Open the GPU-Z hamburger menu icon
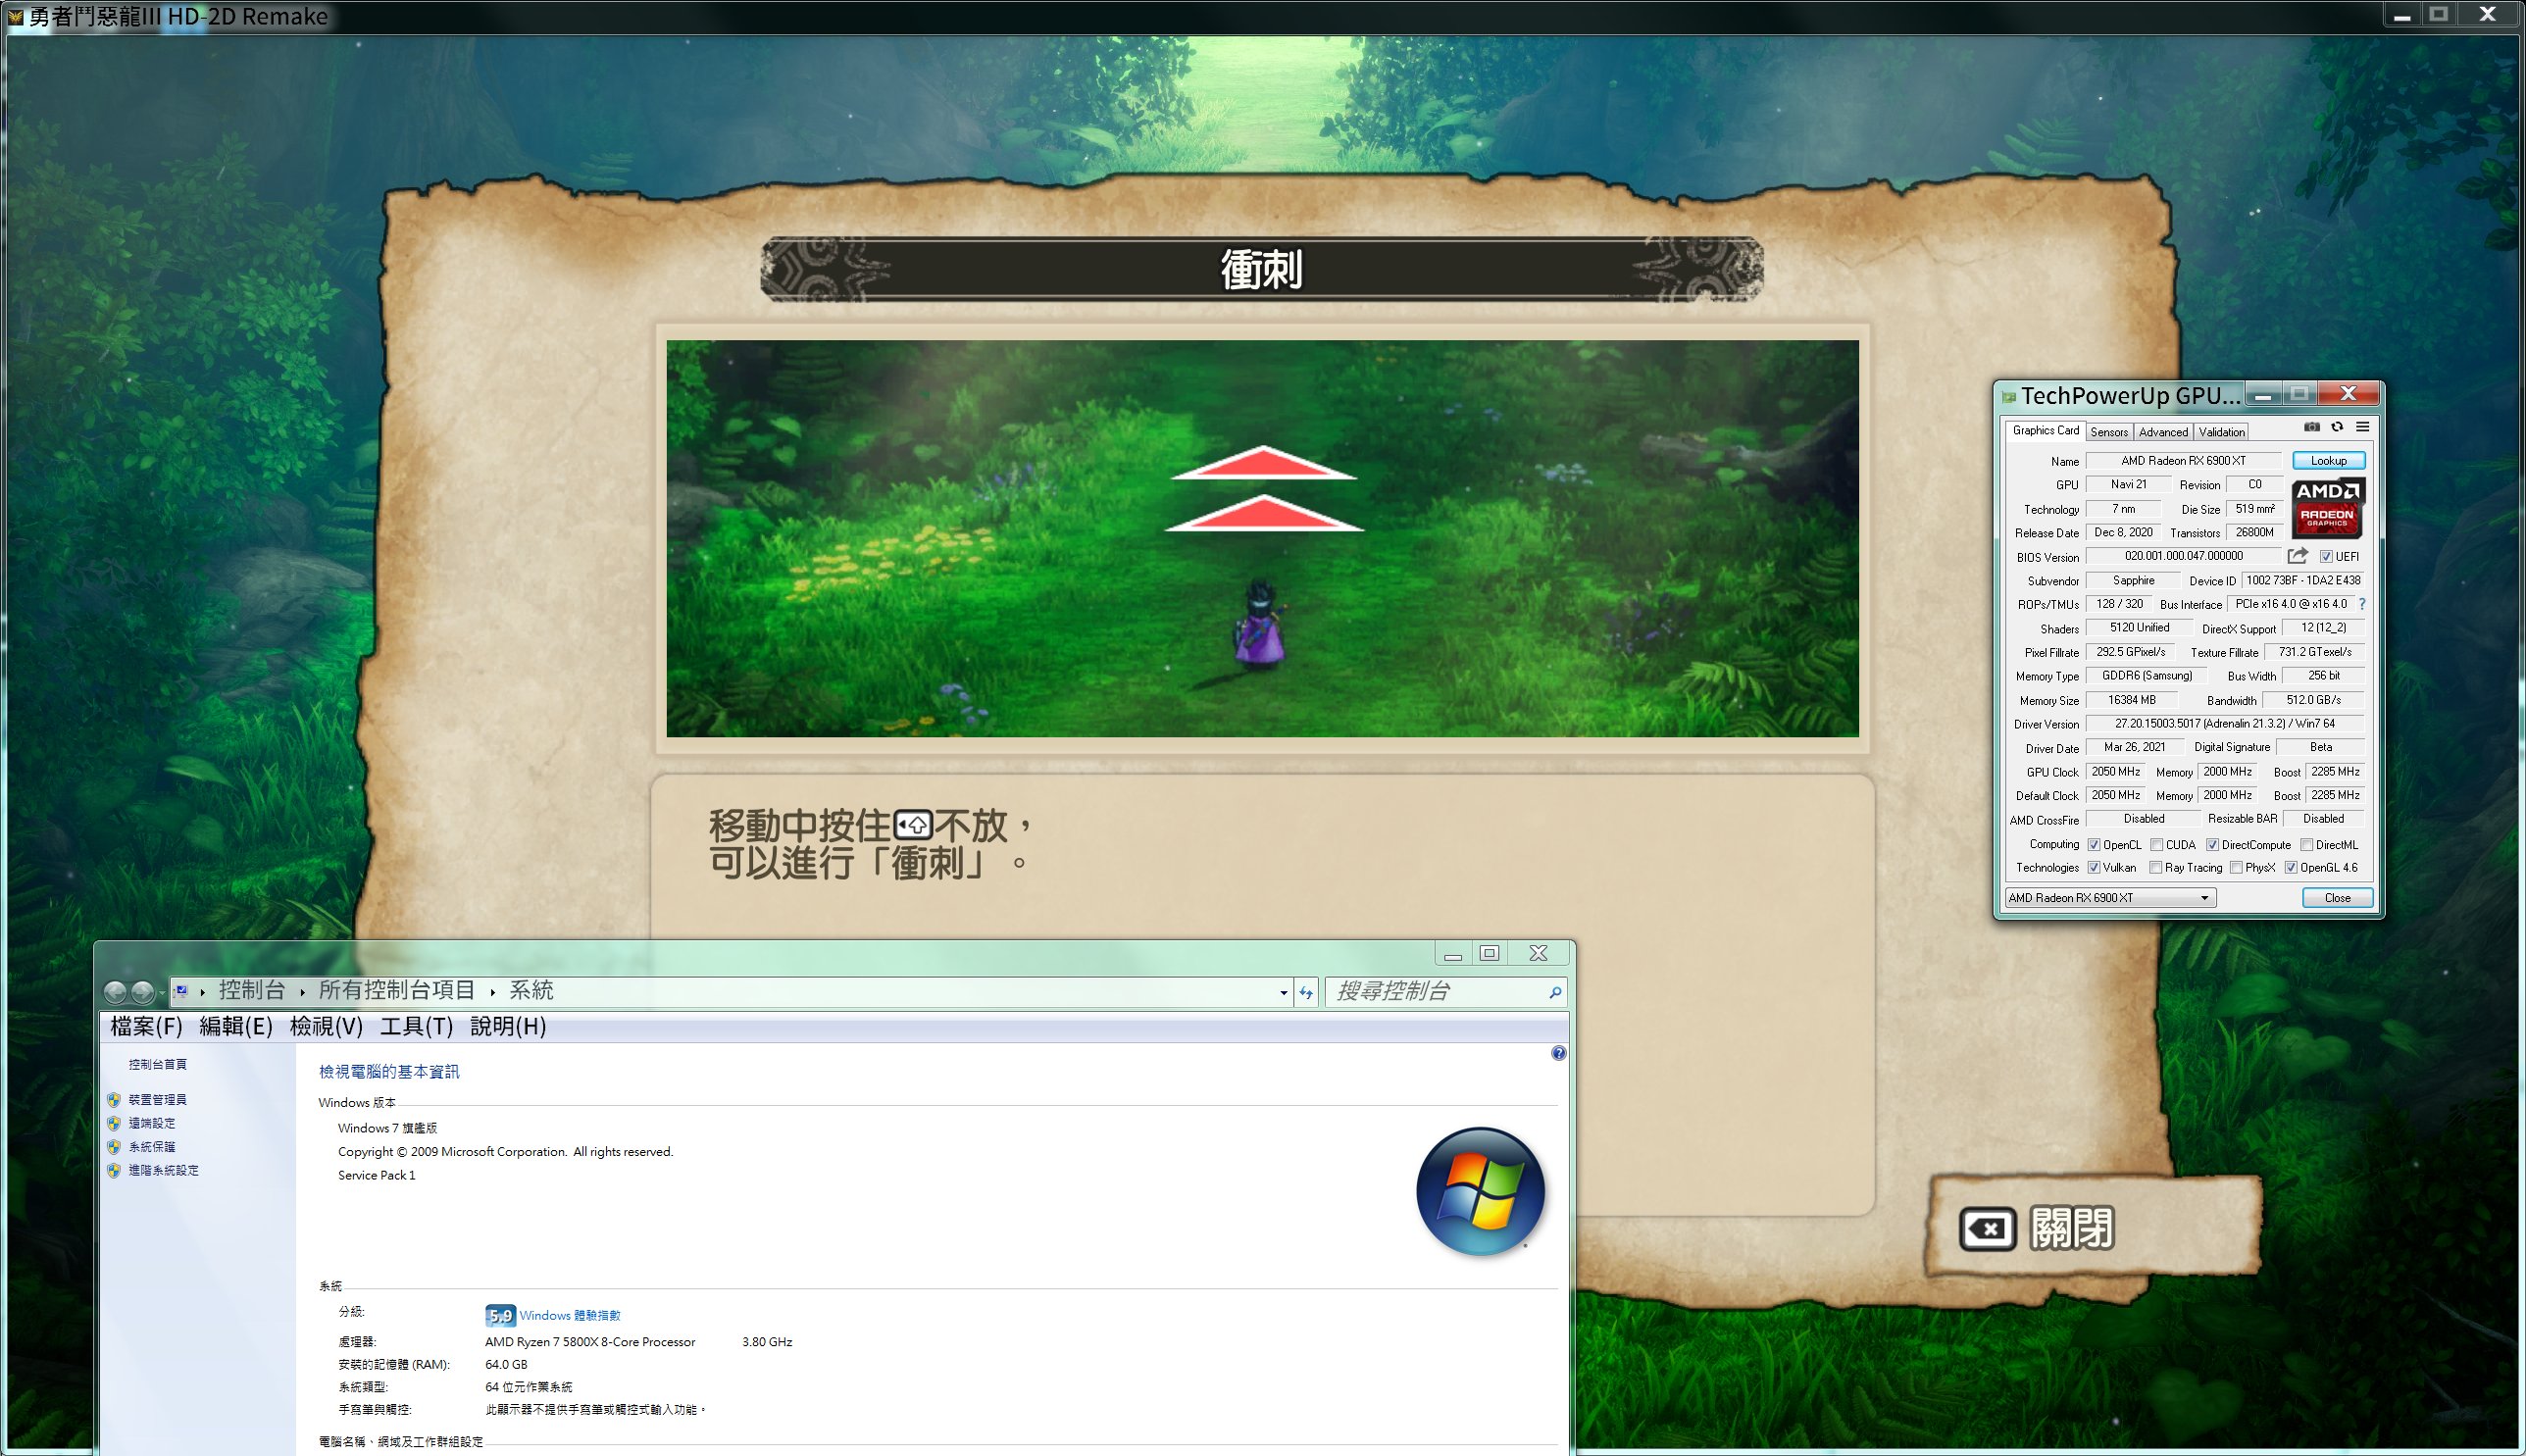 coord(2362,428)
